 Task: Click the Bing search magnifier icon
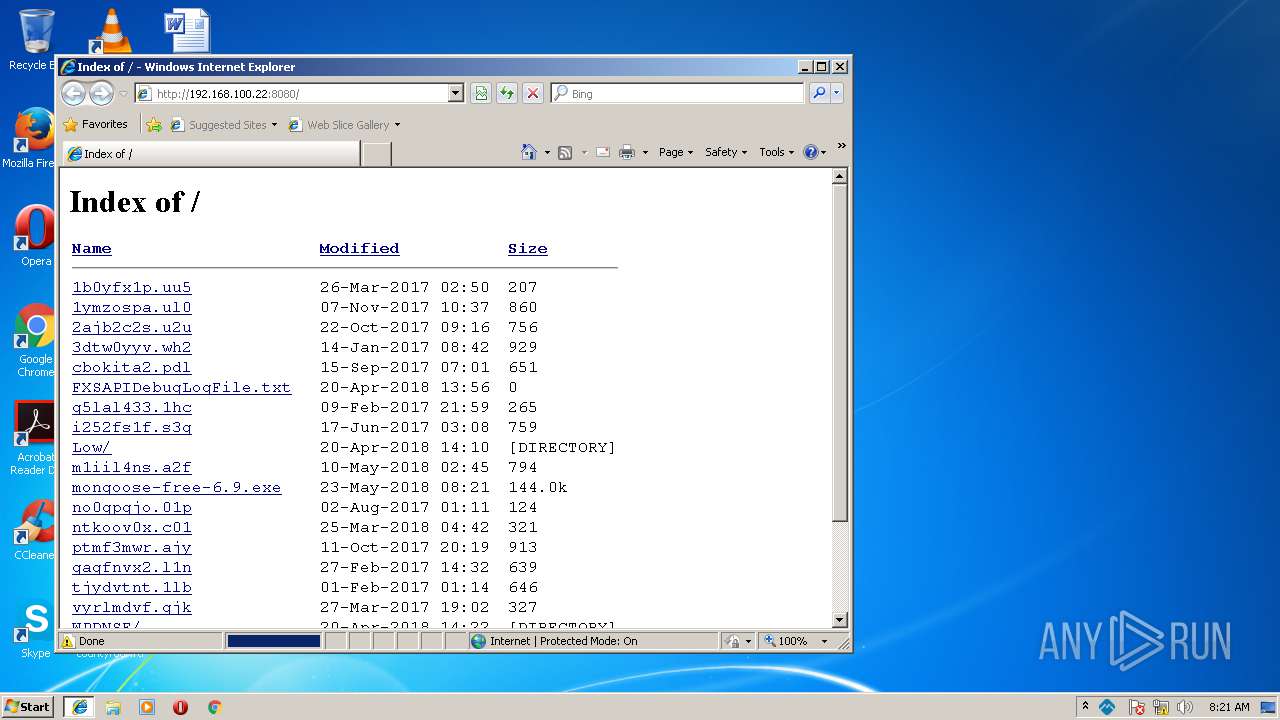pos(819,93)
